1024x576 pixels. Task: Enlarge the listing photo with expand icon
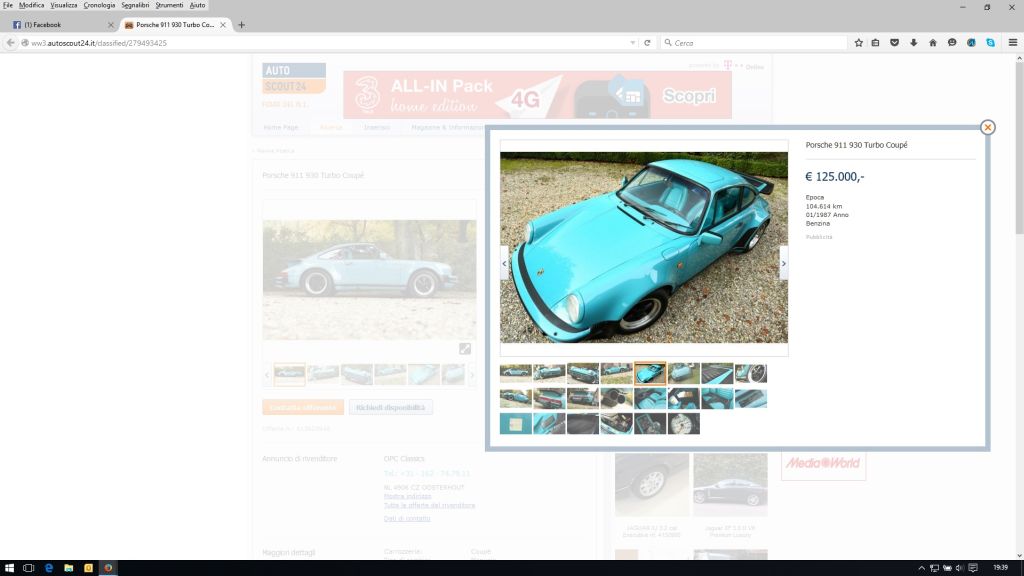(x=465, y=349)
